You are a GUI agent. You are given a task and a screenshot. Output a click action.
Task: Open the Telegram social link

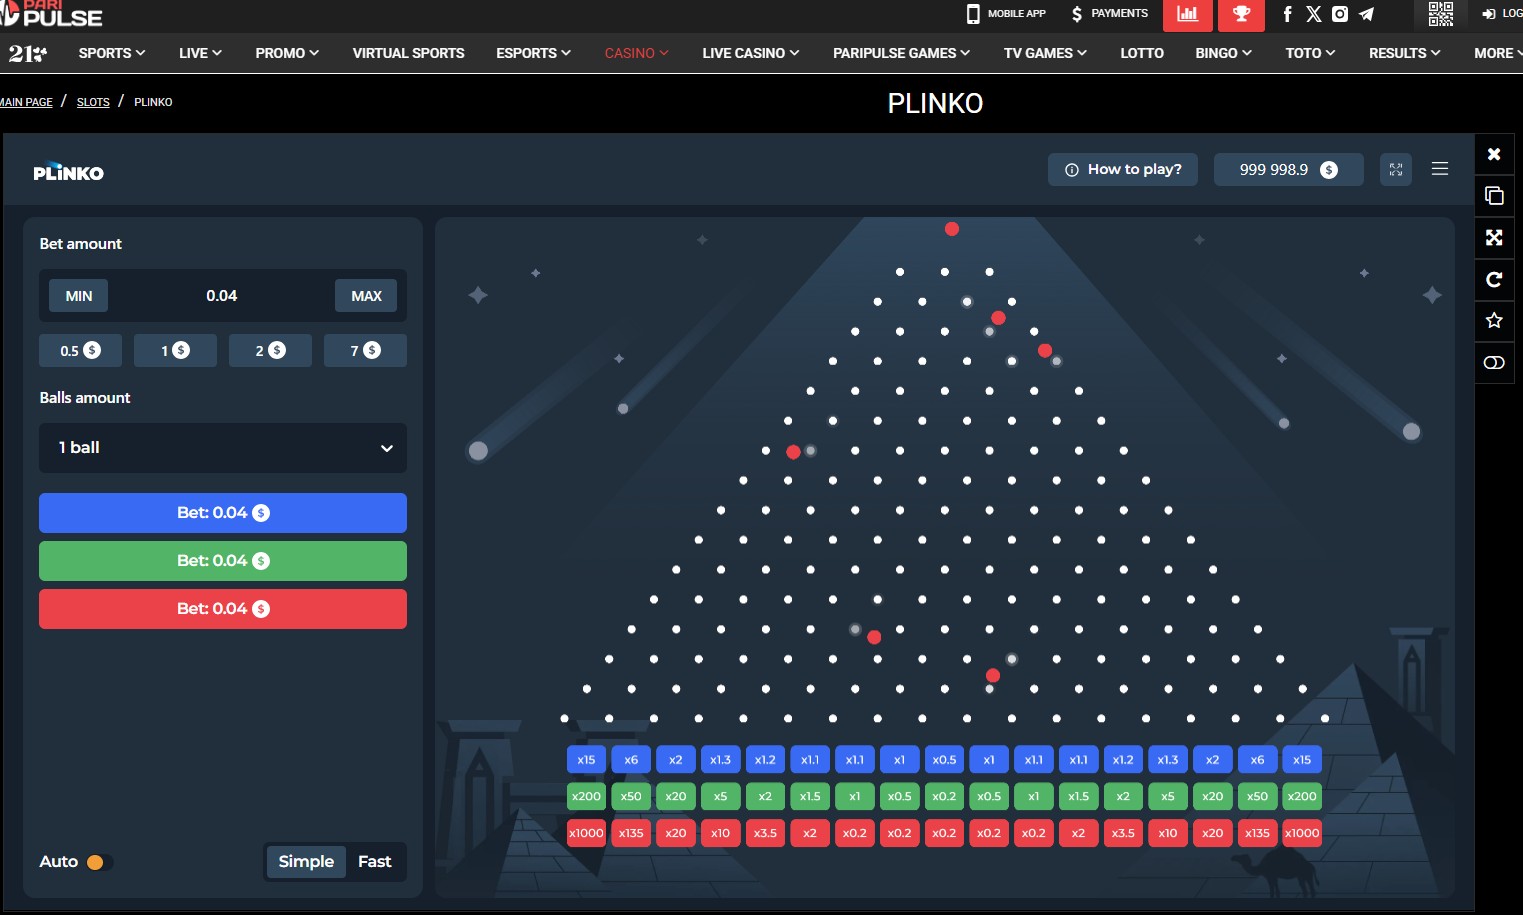1366,14
